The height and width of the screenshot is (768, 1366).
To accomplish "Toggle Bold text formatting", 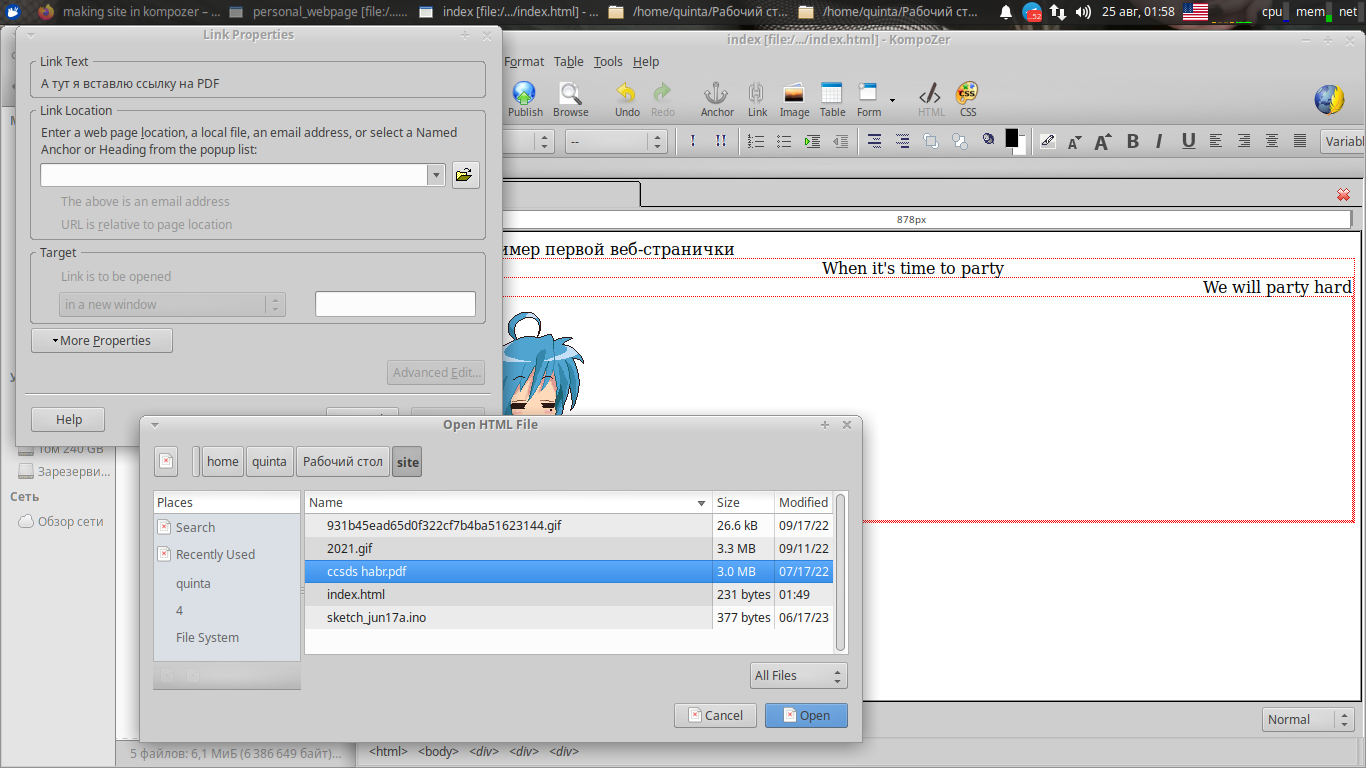I will (1133, 142).
